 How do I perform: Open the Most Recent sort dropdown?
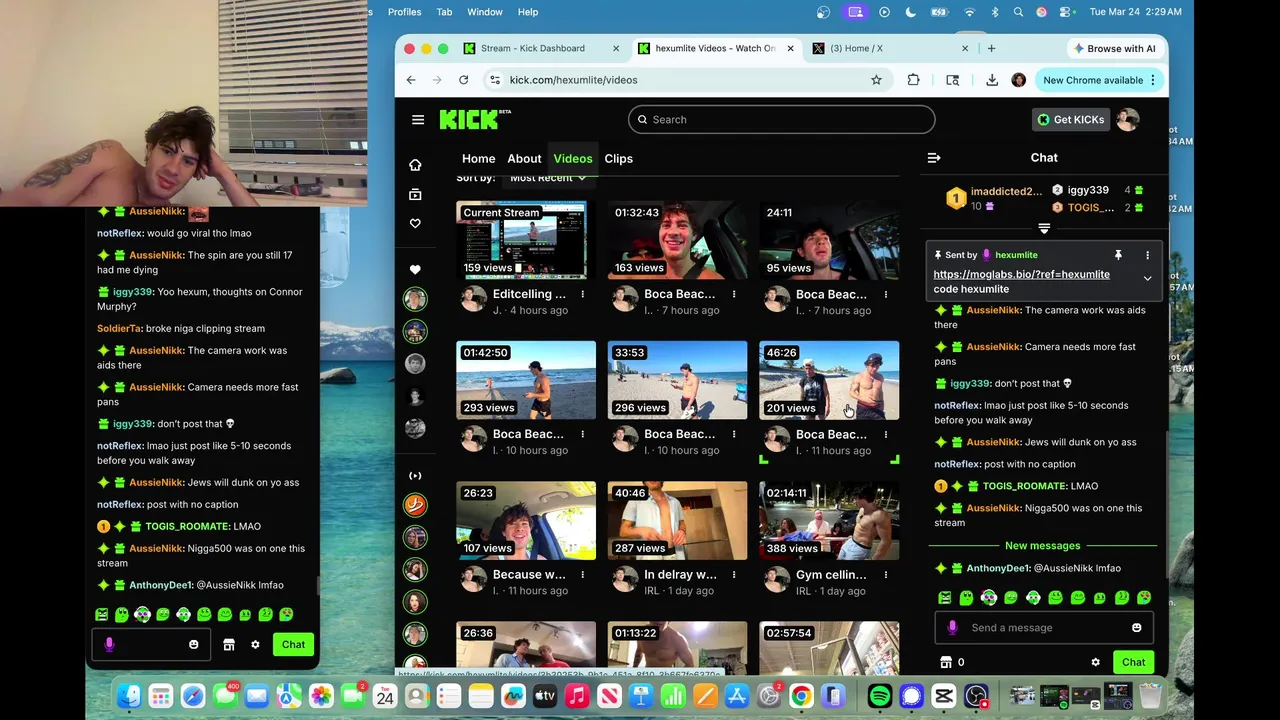point(548,178)
